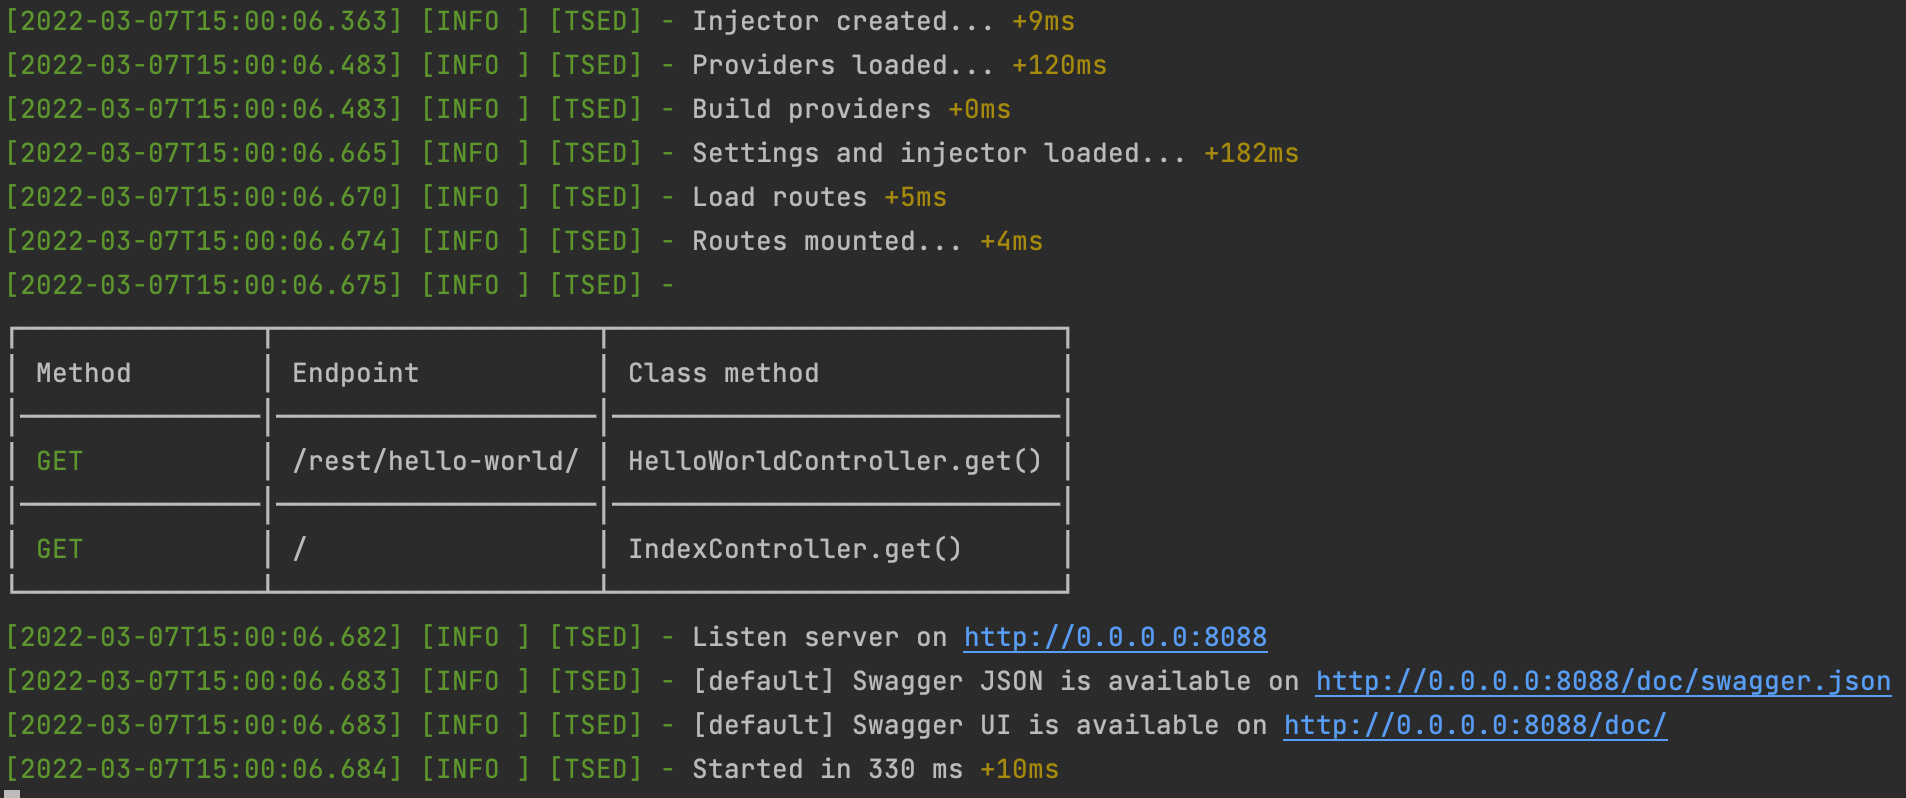Click the /rest/hello-world/ endpoint cell
This screenshot has width=1906, height=798.
click(x=435, y=461)
